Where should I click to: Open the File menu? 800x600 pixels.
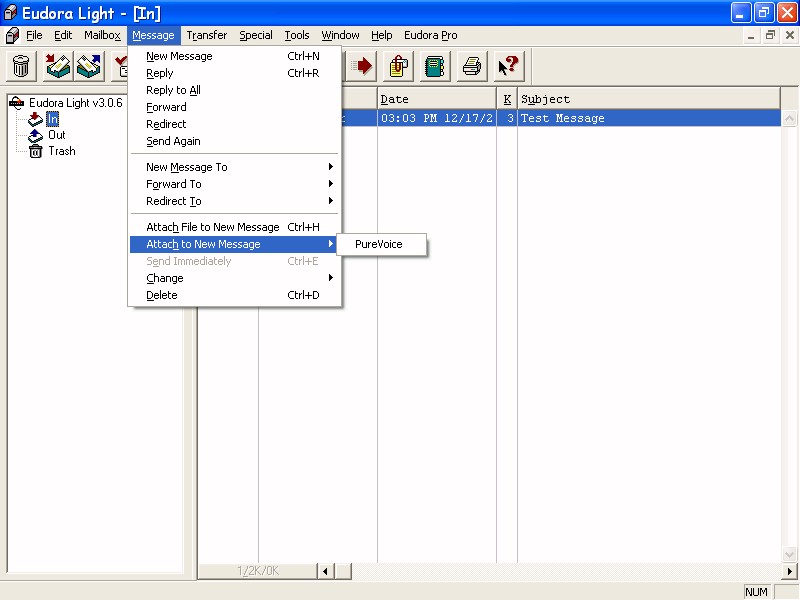coord(34,35)
